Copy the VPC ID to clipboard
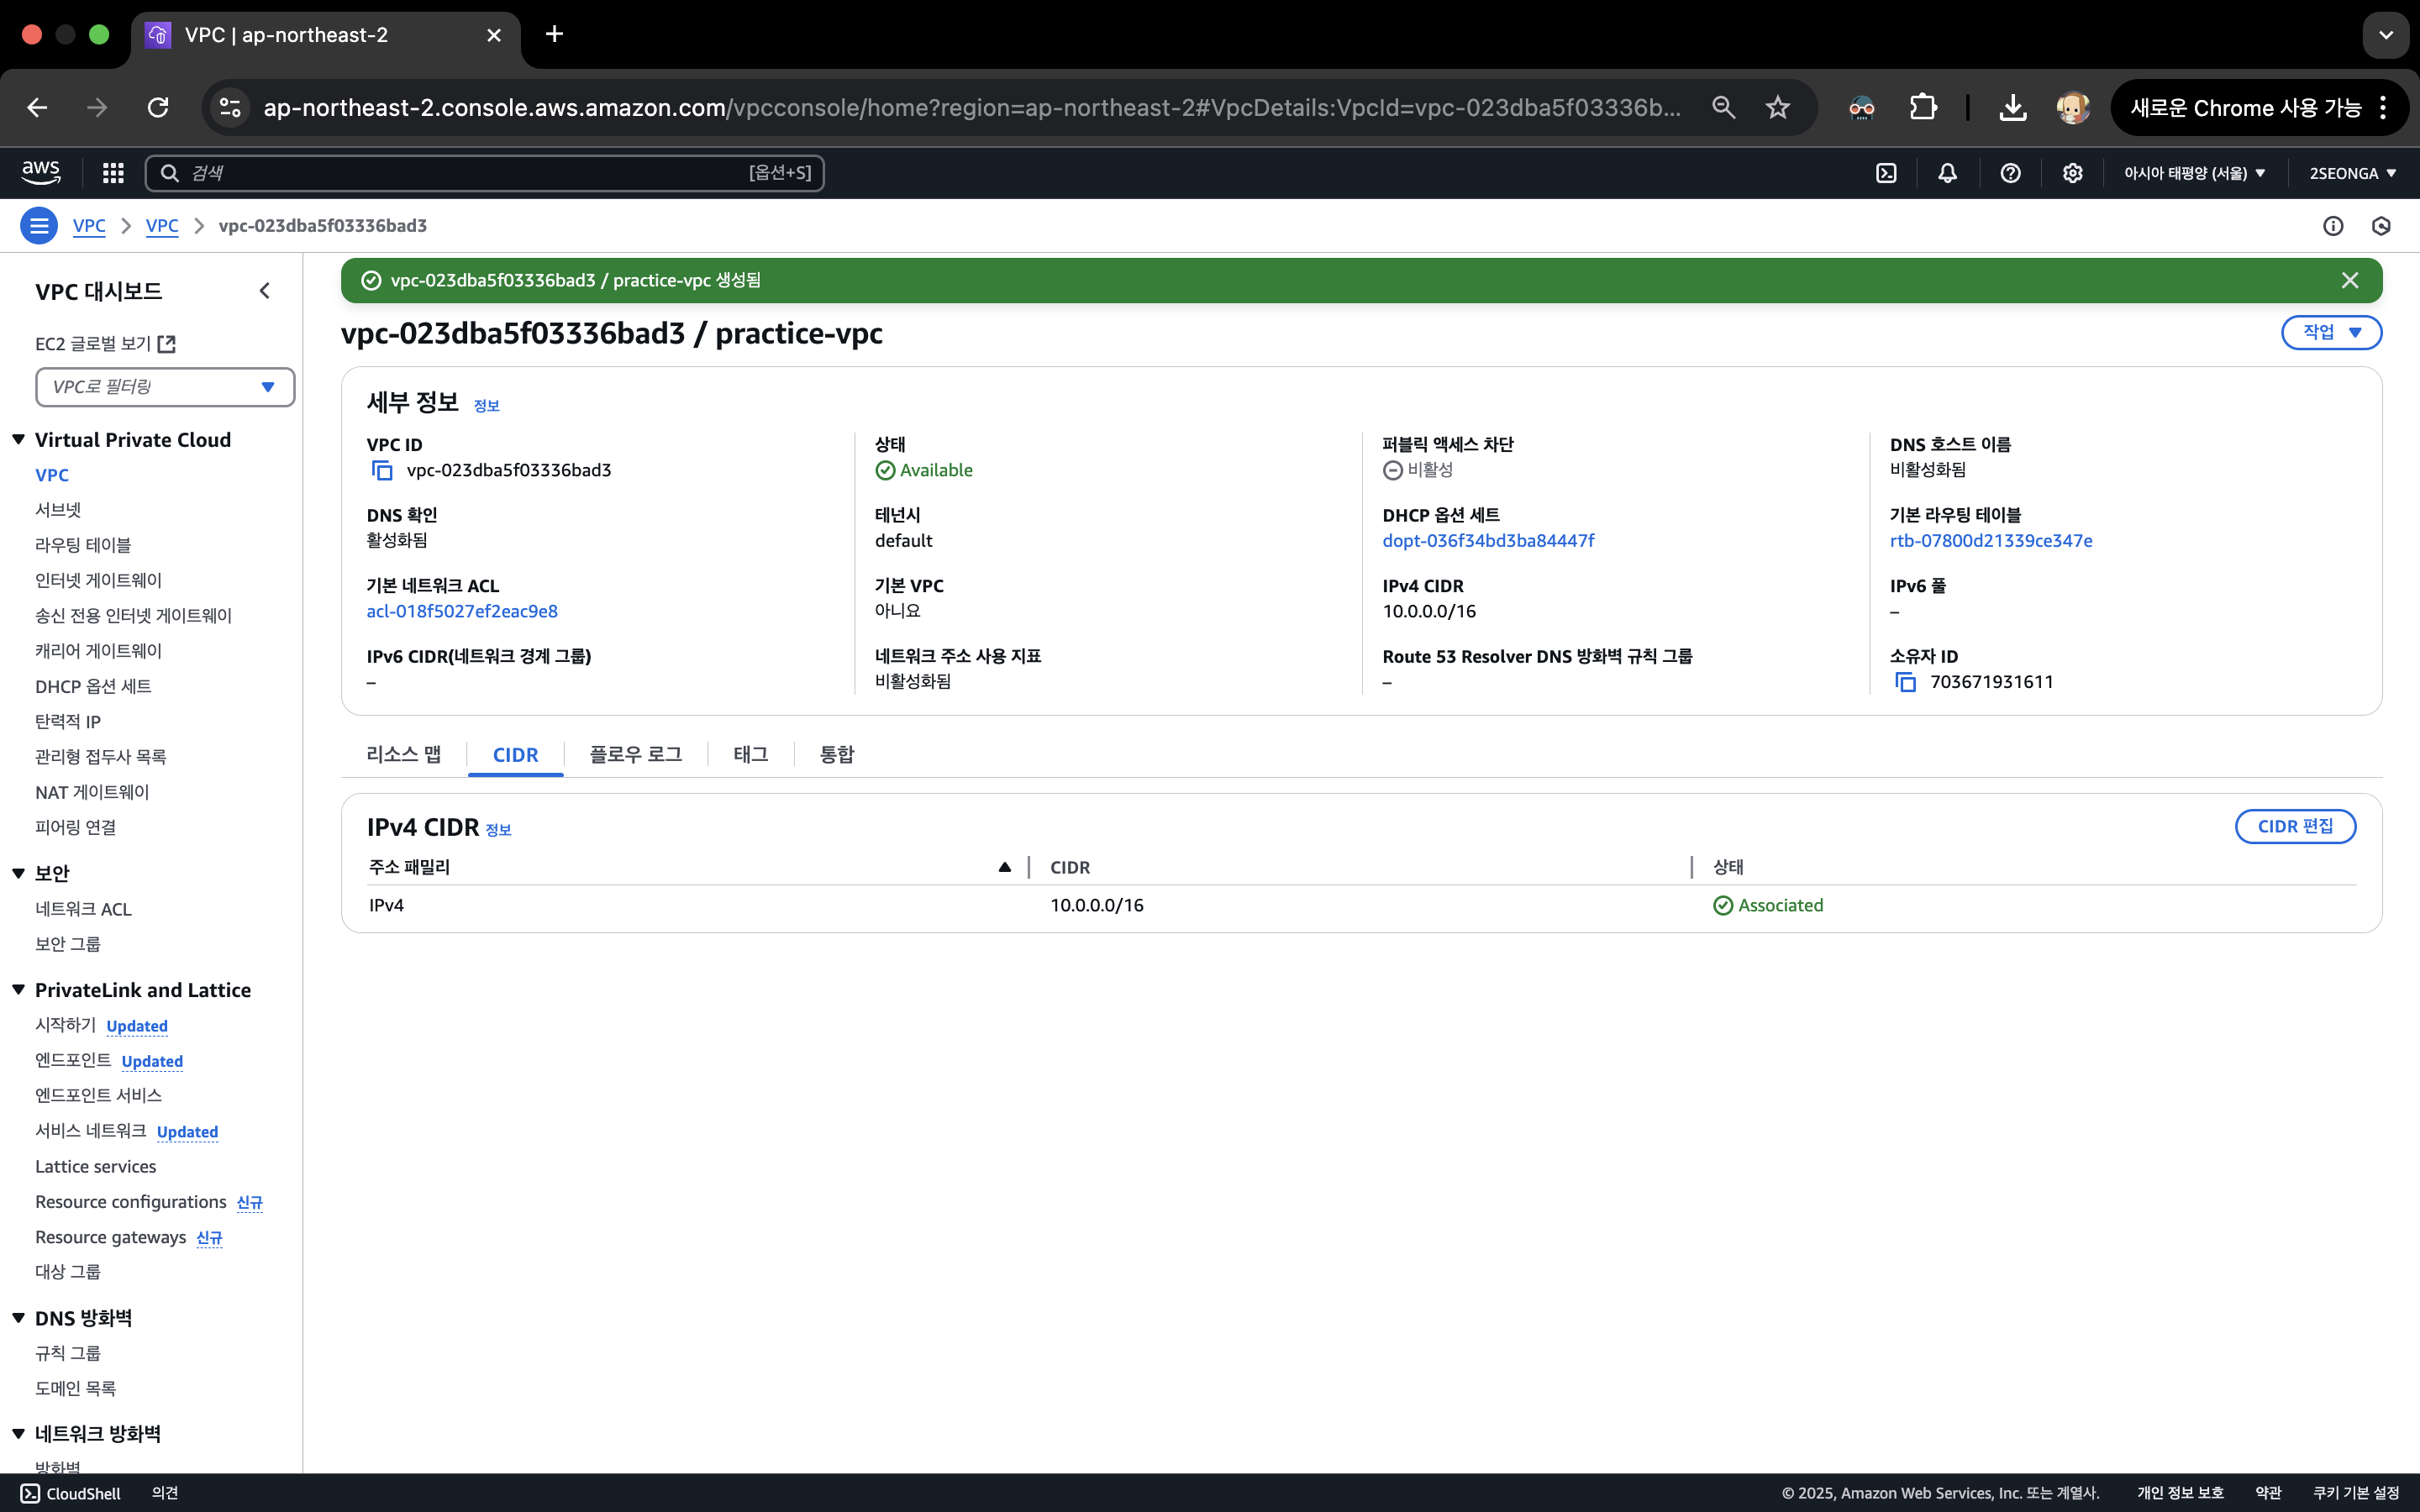 coord(382,470)
